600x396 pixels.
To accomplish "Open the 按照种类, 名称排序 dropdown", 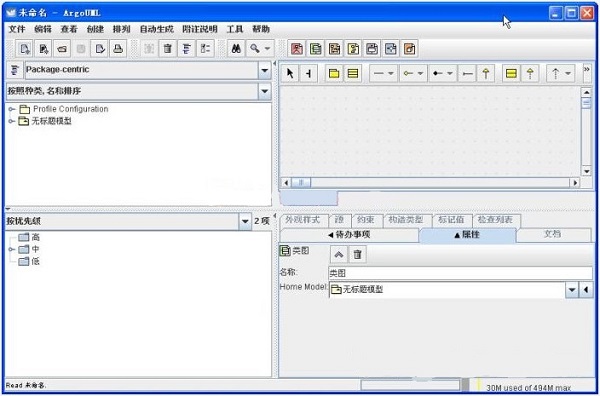I will pos(264,91).
